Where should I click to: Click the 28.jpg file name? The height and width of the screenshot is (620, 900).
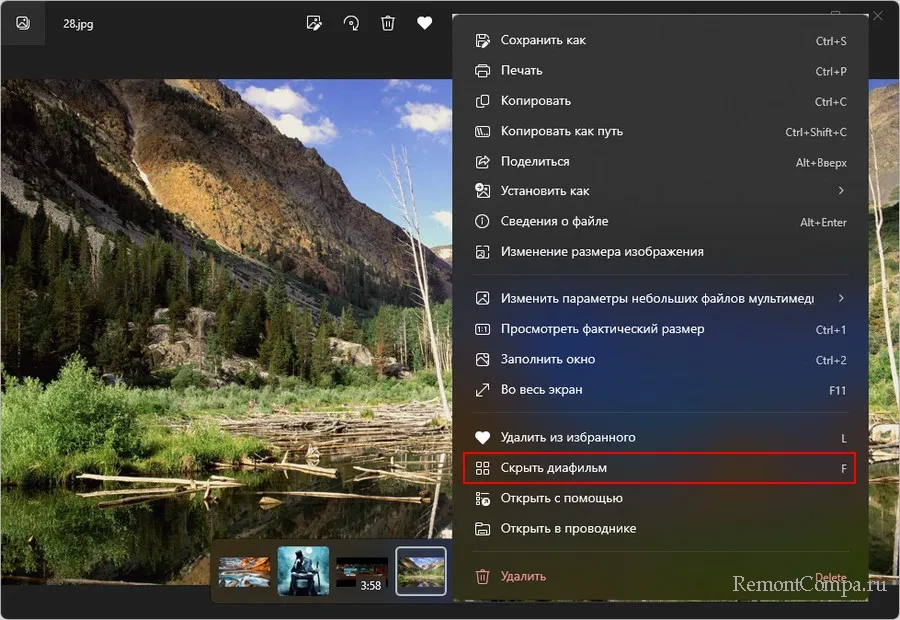78,24
